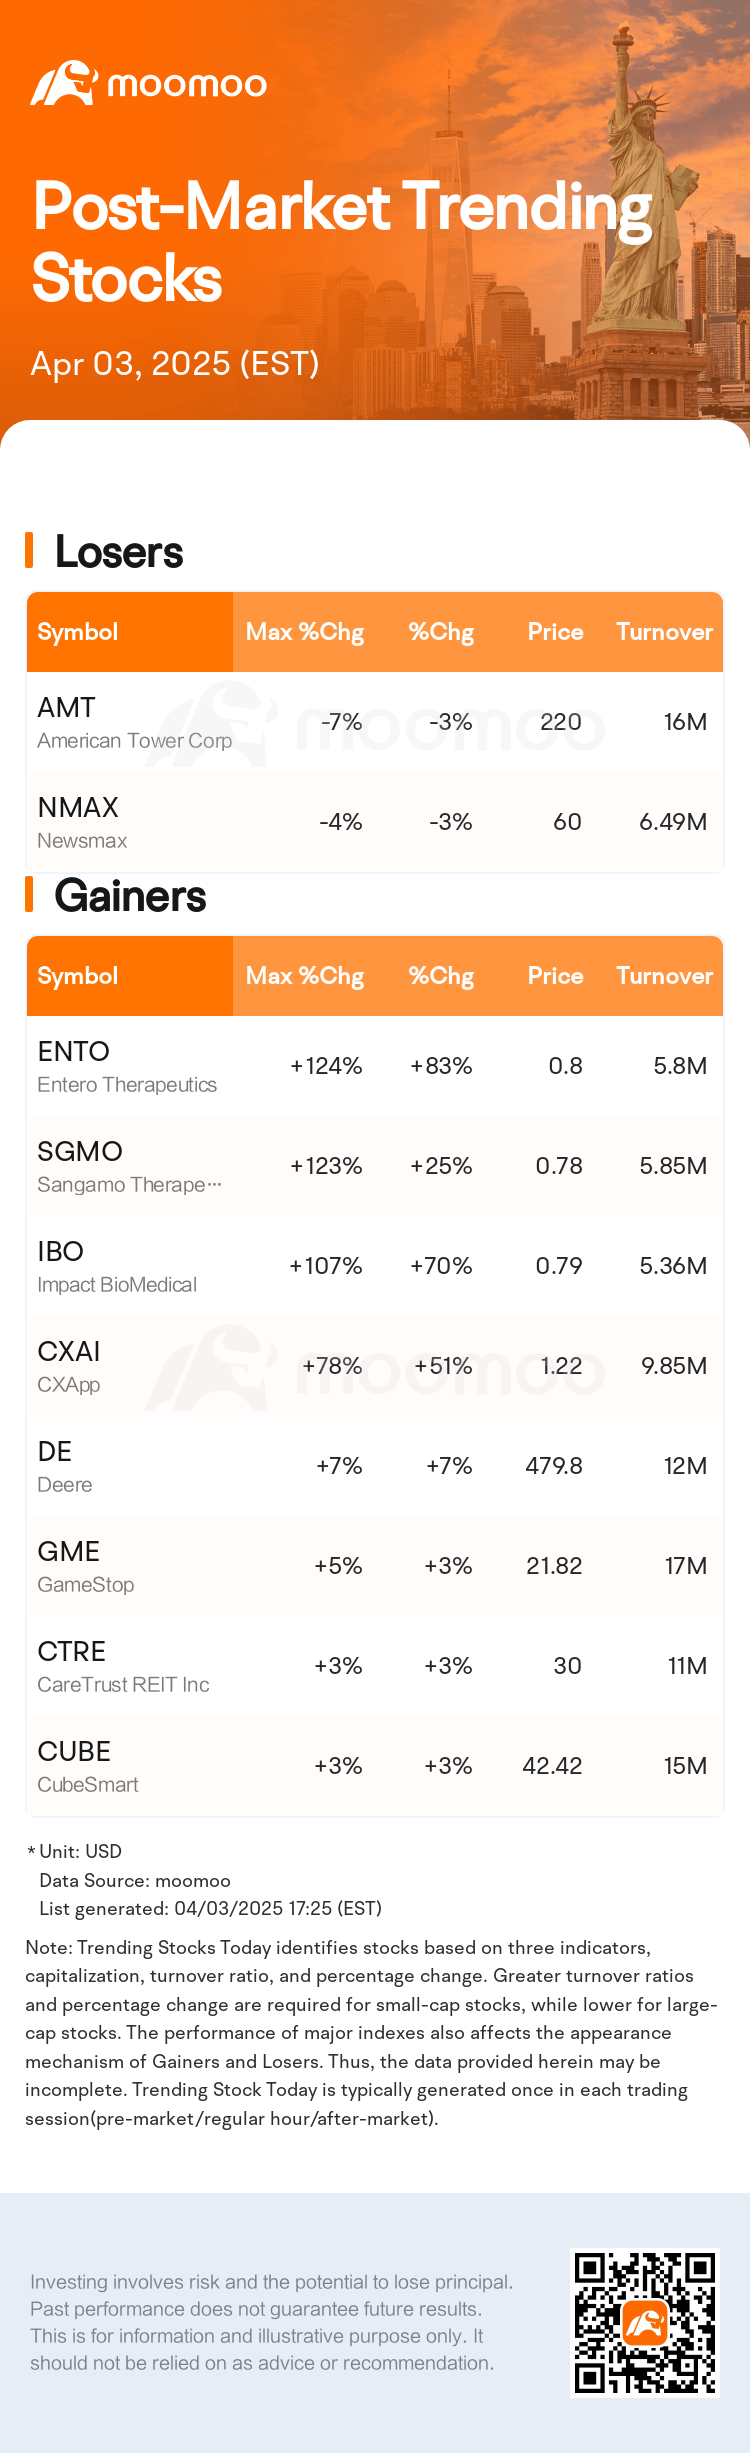Click the Symbol header in Losers table
Viewport: 750px width, 2453px height.
click(78, 632)
